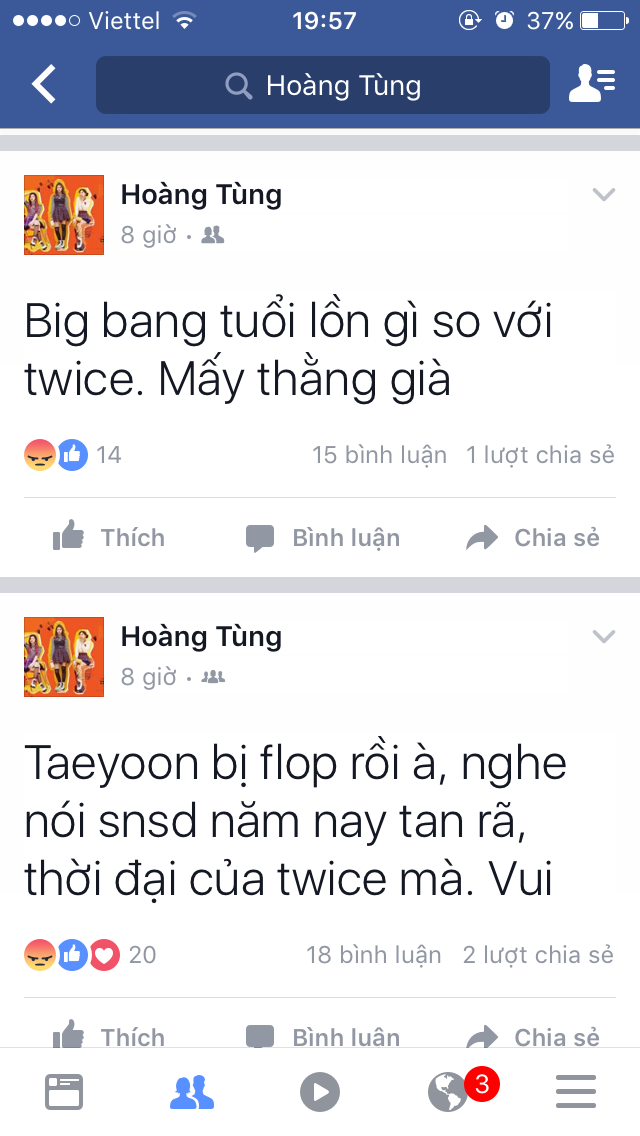Open reactions list showing 20 reactions
The image size is (640, 1136).
[90, 955]
